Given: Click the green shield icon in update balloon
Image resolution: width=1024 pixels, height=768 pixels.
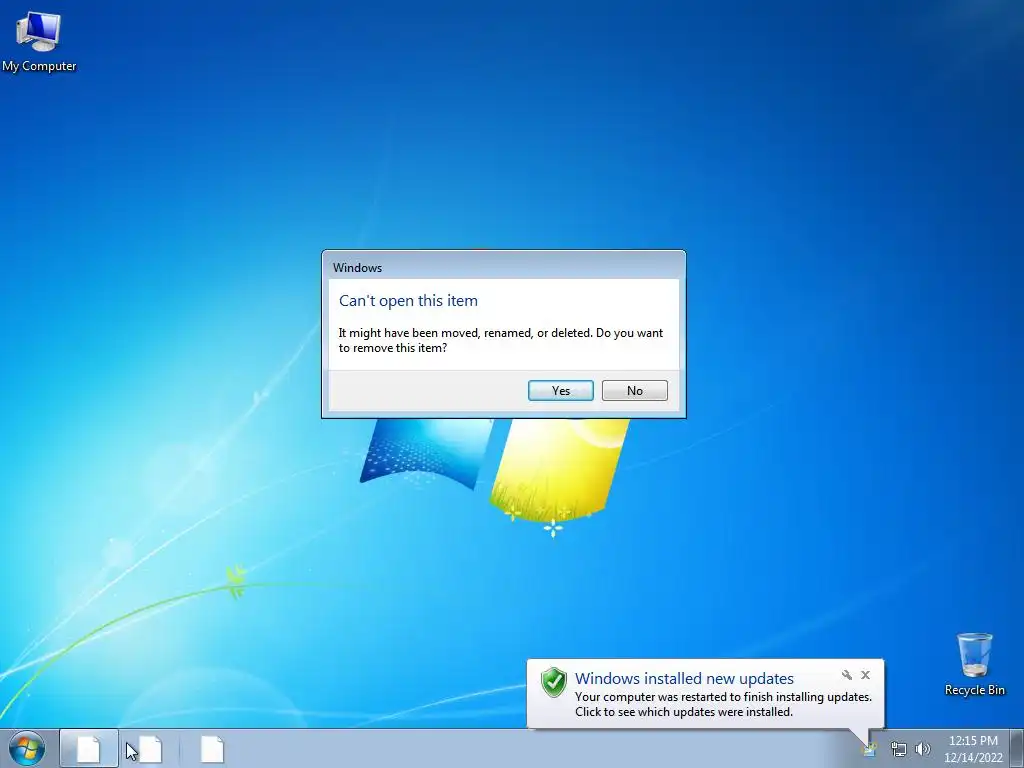Looking at the screenshot, I should click(554, 682).
